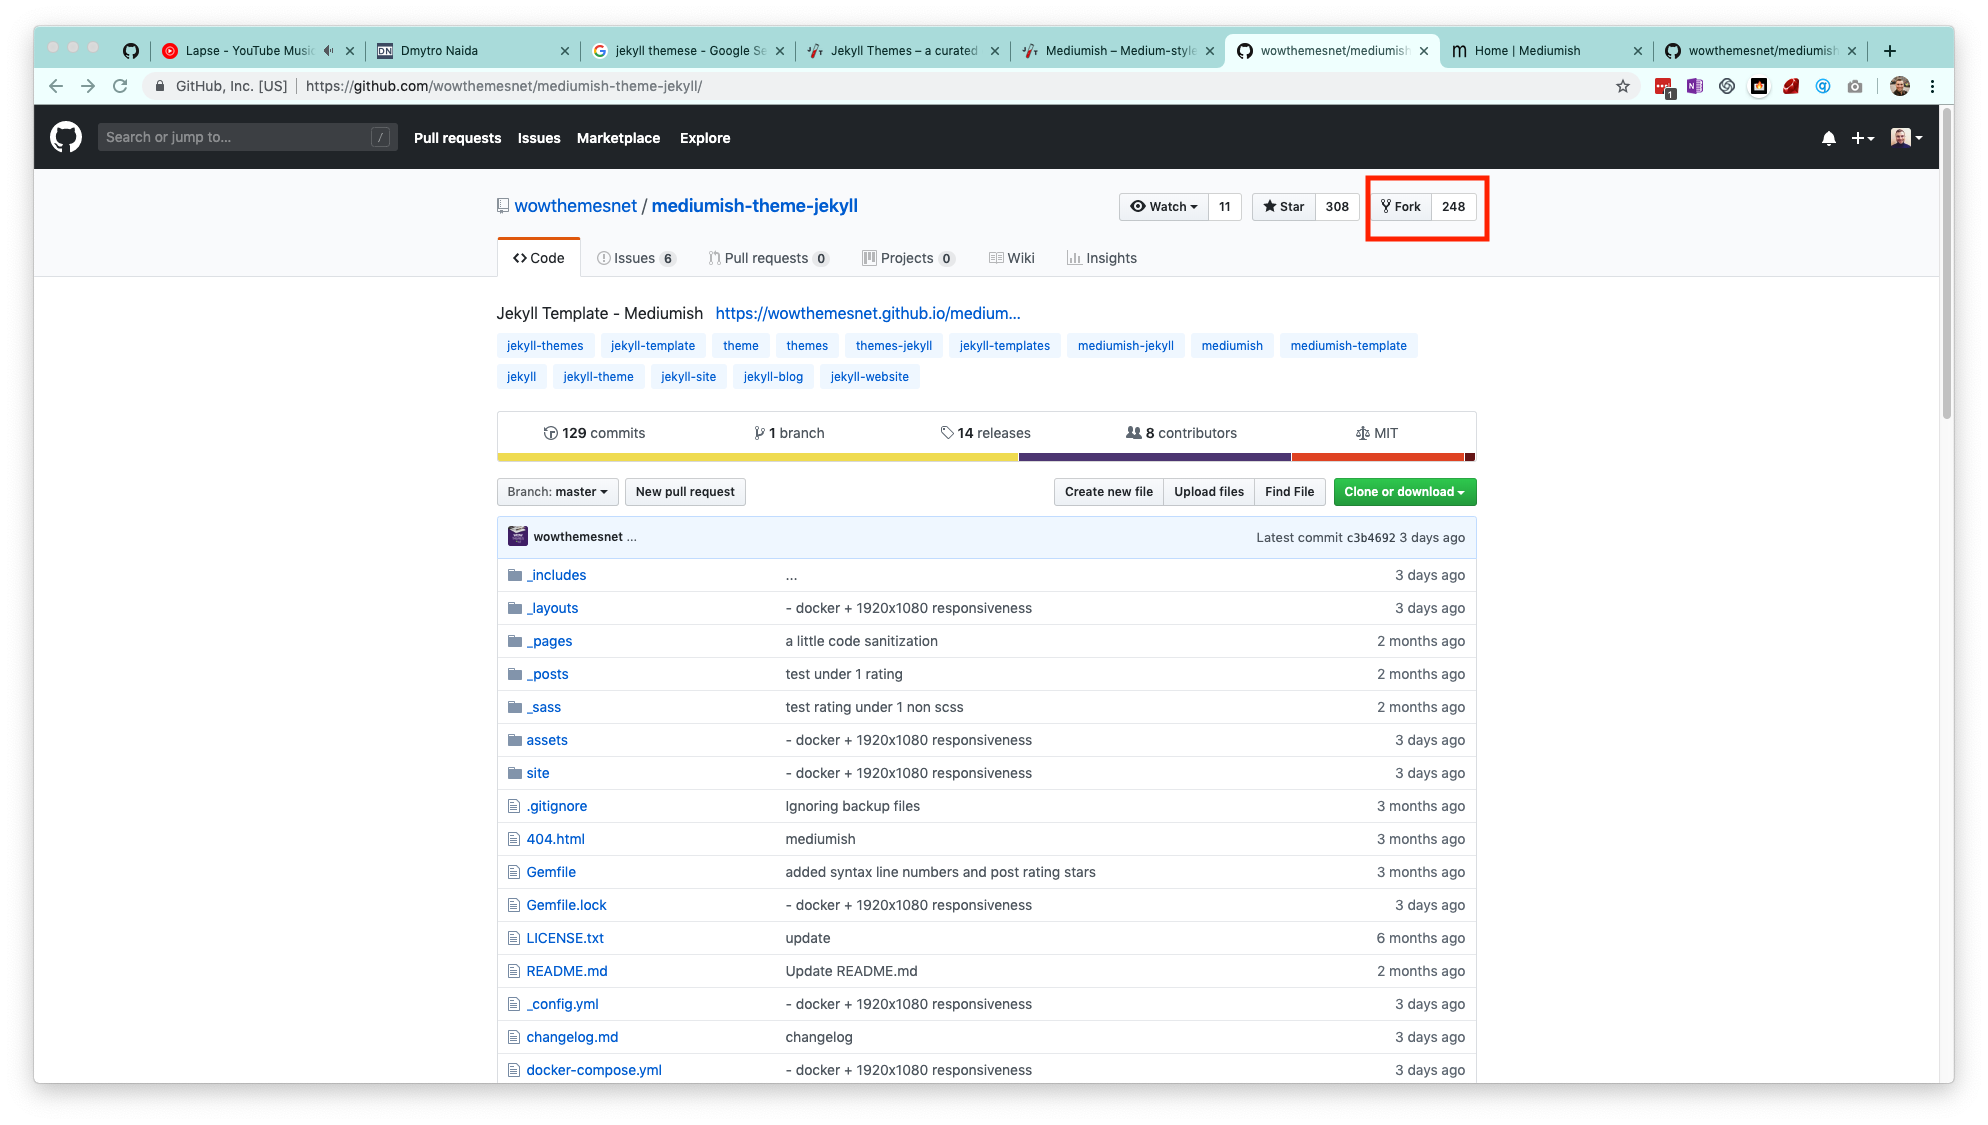
Task: Open the 14 releases link
Action: (x=985, y=433)
